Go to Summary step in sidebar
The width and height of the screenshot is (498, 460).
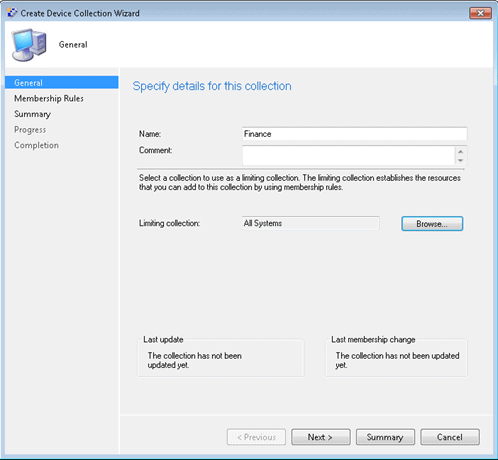coord(32,114)
